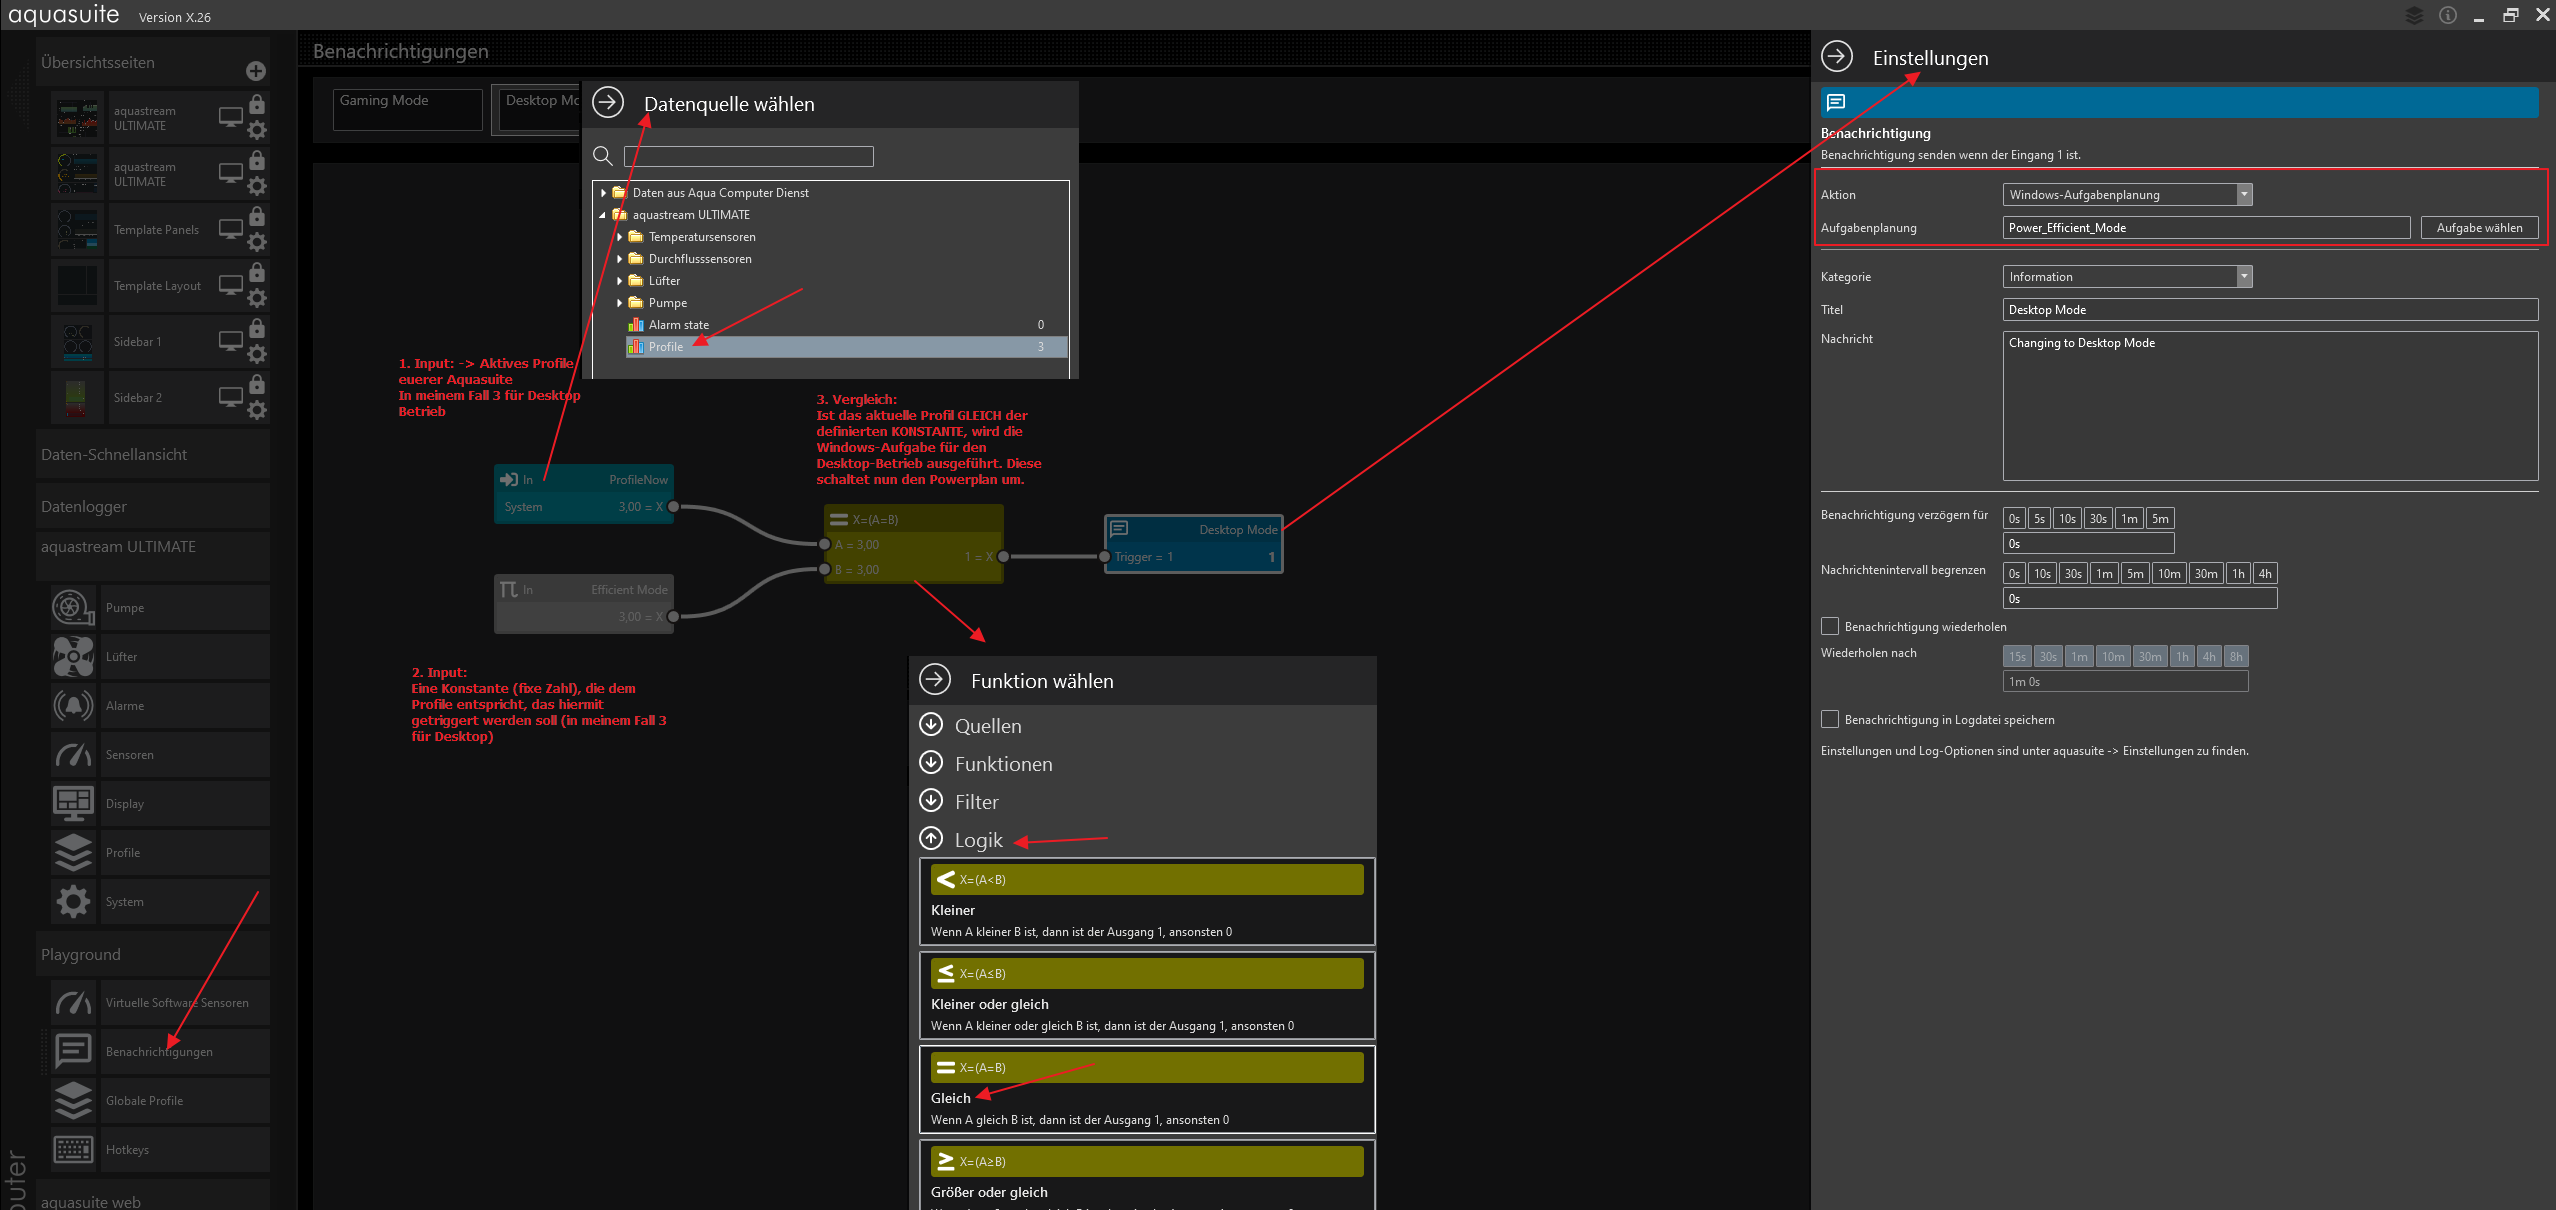Click the Einstellungen arrow circle icon

pyautogui.click(x=1837, y=57)
